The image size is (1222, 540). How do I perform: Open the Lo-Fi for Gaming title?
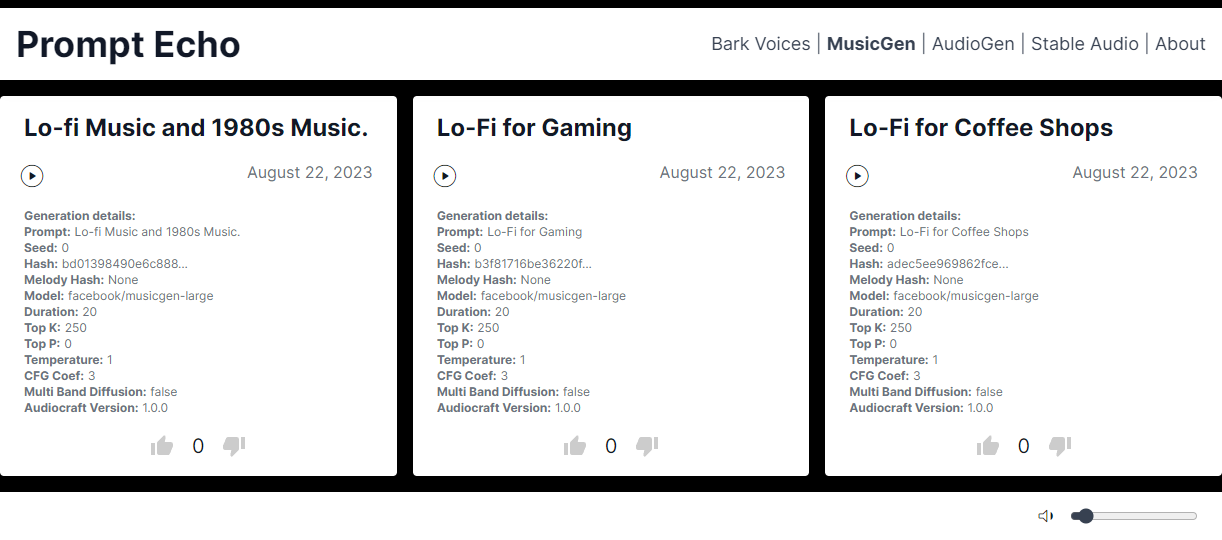click(534, 128)
